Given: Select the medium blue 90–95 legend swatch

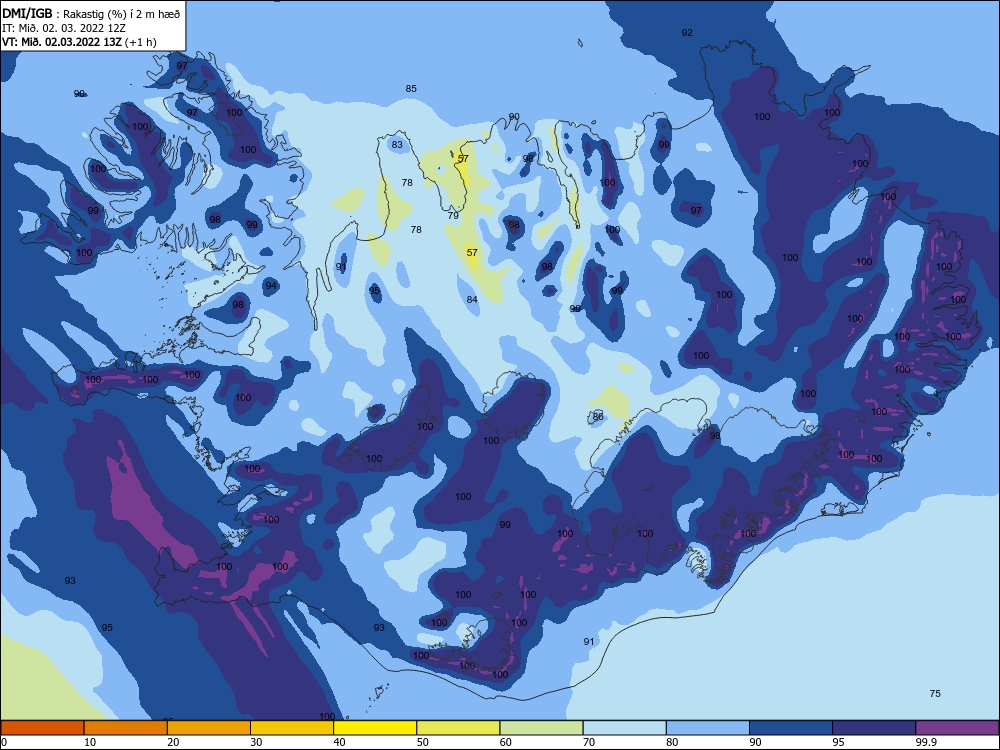Looking at the screenshot, I should 791,728.
